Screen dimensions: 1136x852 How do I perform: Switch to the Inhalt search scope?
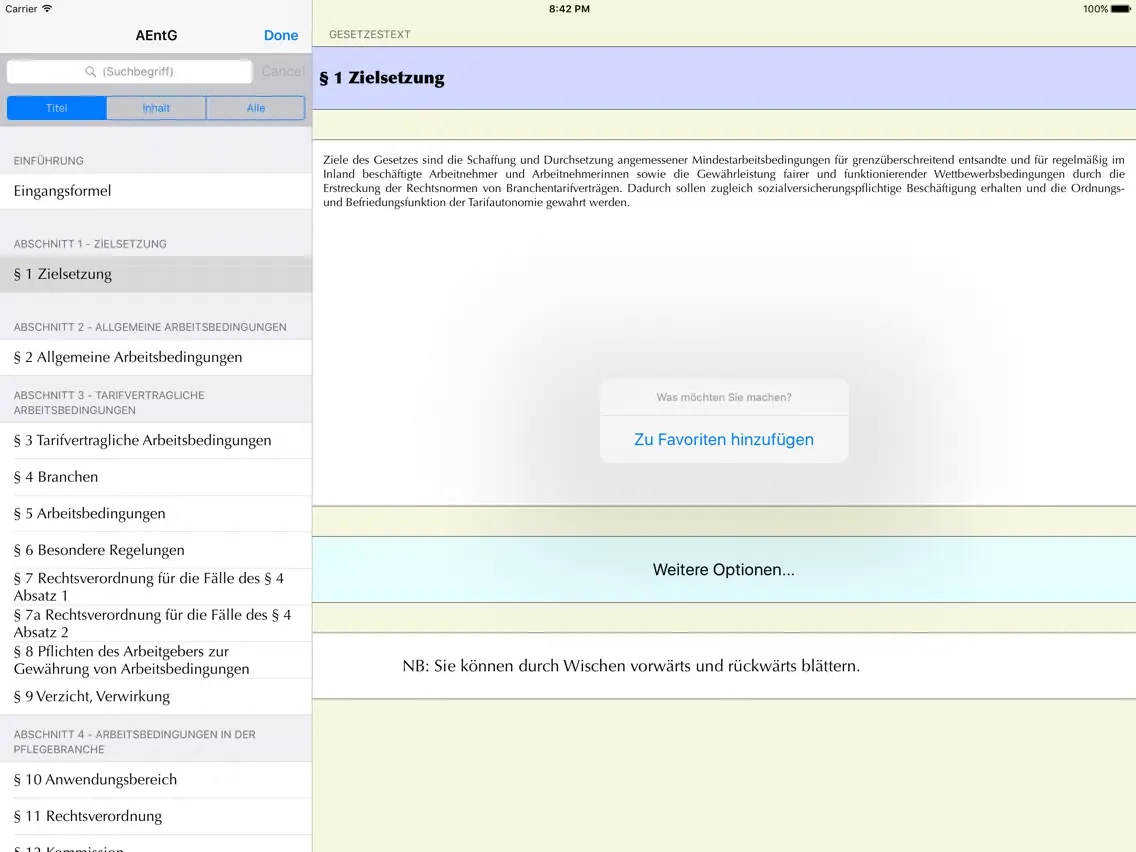point(156,108)
